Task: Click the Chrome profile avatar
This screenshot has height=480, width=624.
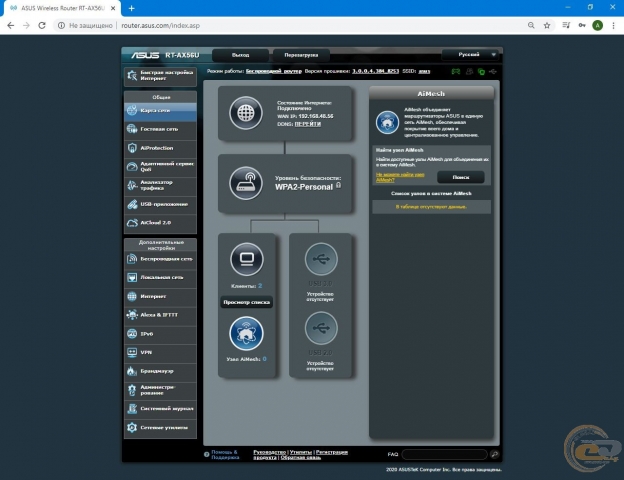Action: pos(597,25)
